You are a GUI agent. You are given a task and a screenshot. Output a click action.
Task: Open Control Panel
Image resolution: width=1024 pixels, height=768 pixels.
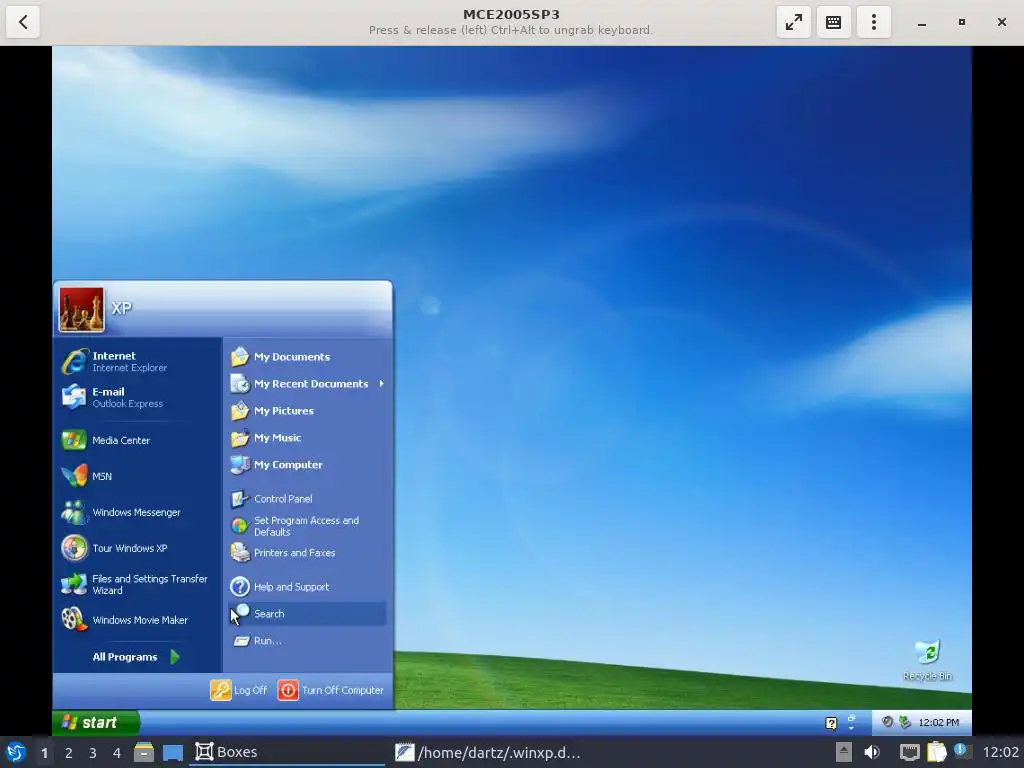pyautogui.click(x=308, y=498)
